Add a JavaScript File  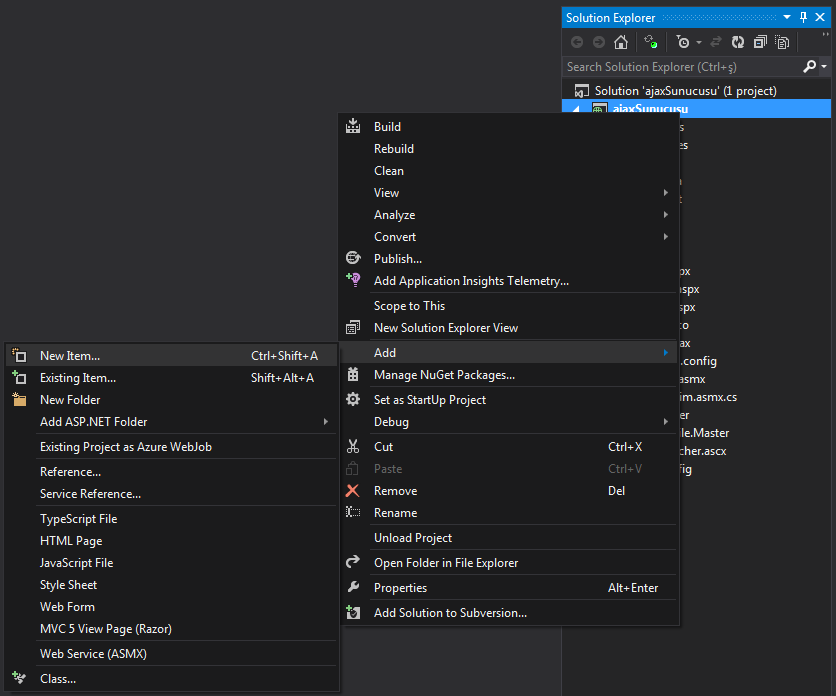tap(76, 563)
